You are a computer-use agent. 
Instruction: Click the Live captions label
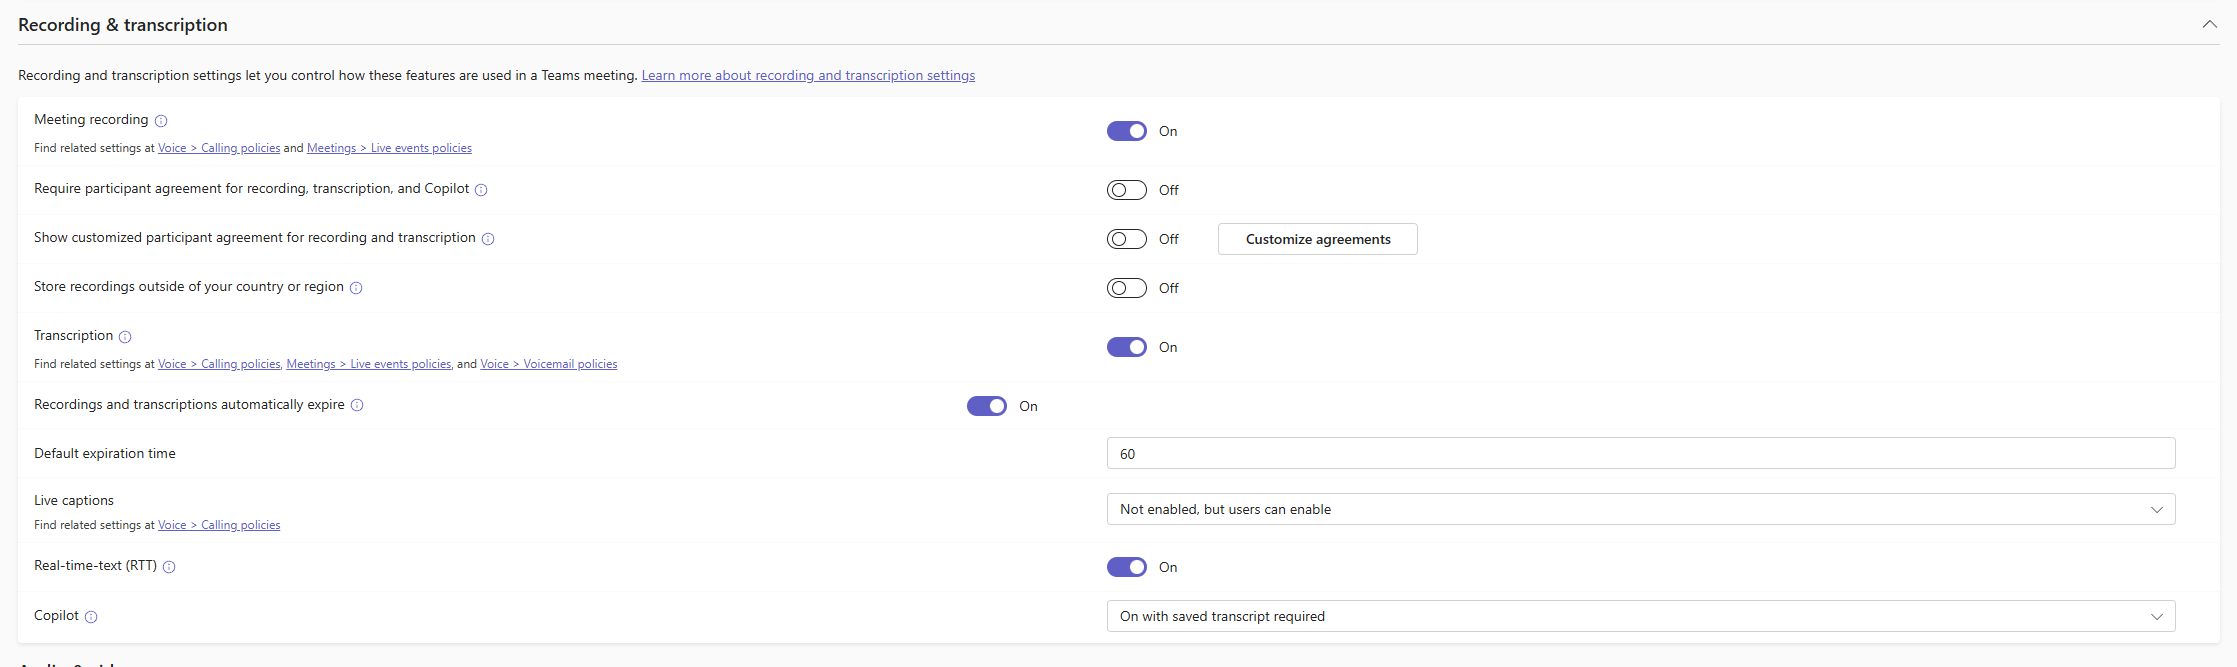tap(74, 500)
